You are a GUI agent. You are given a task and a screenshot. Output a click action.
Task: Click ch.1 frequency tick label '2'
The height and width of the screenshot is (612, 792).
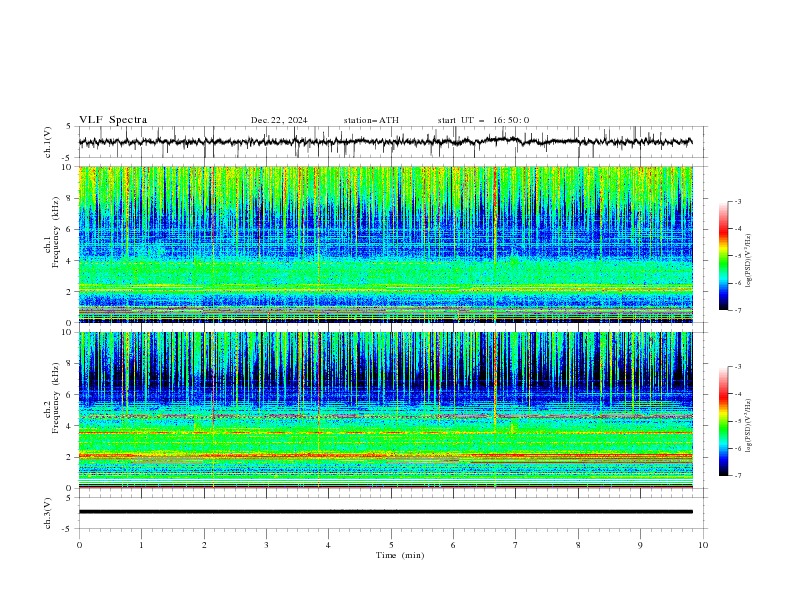[x=70, y=291]
